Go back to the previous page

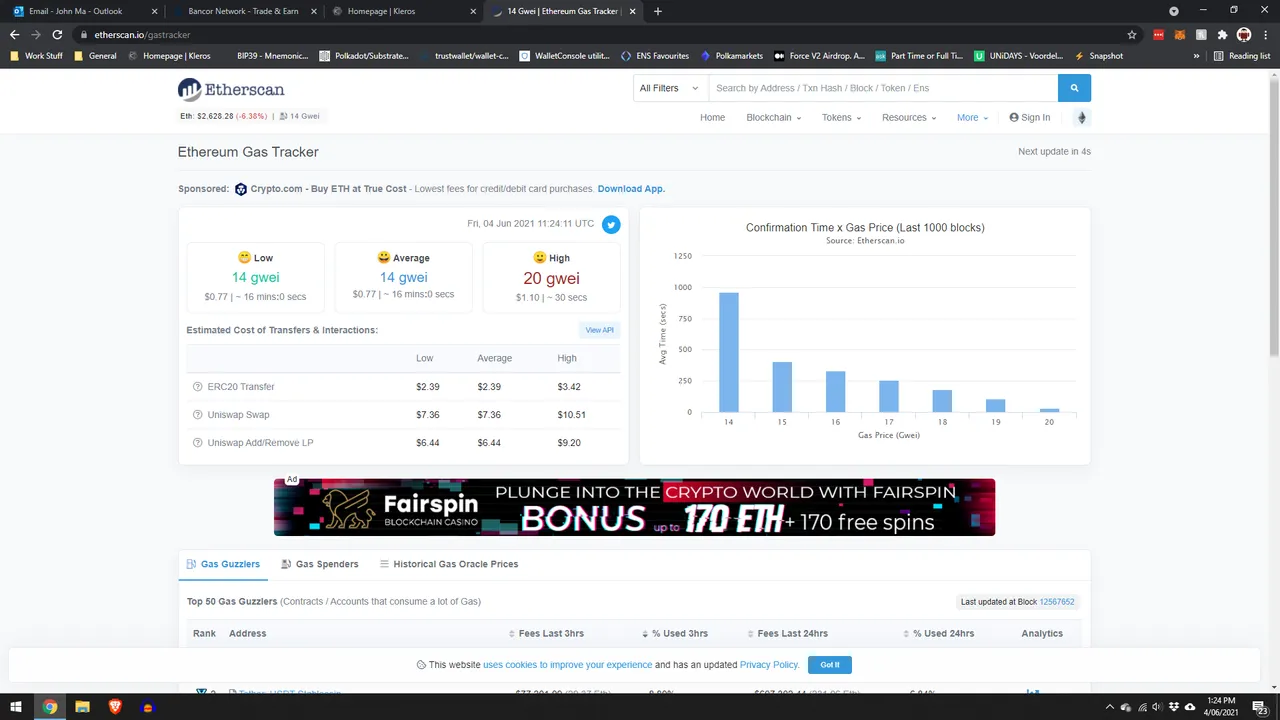tap(14, 35)
